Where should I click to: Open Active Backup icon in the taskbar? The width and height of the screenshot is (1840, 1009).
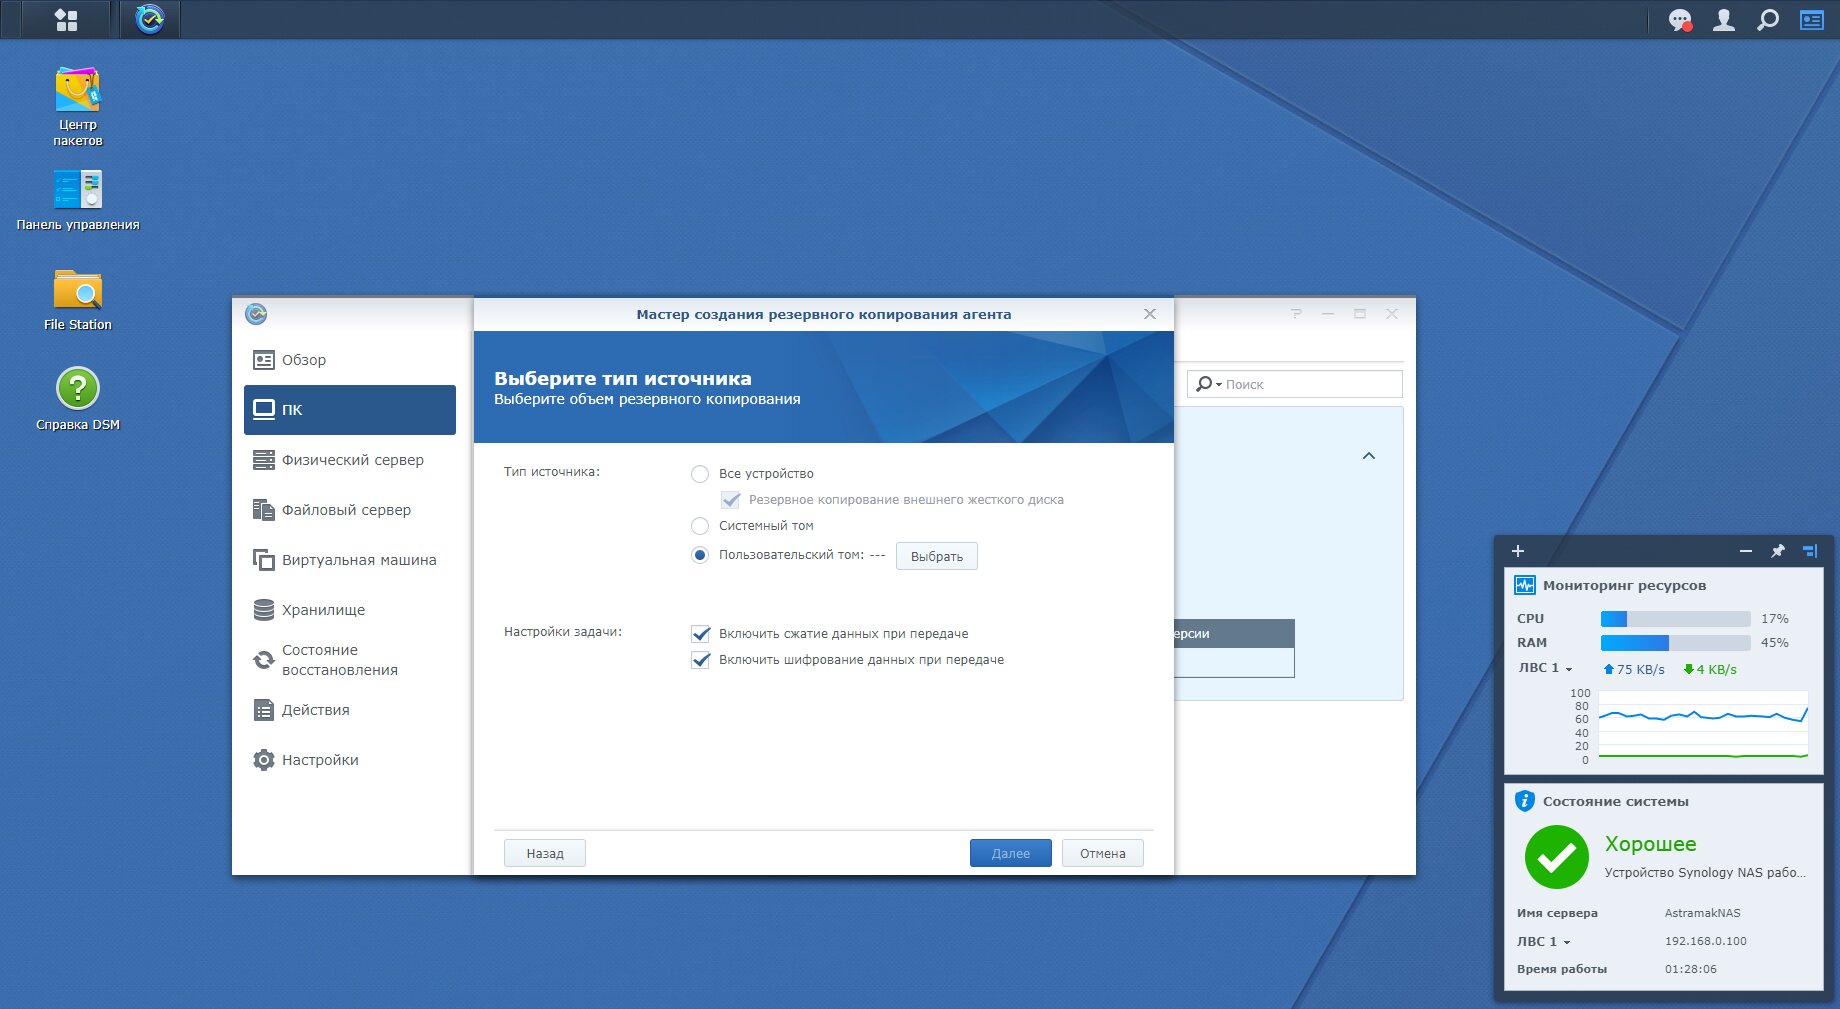(150, 20)
